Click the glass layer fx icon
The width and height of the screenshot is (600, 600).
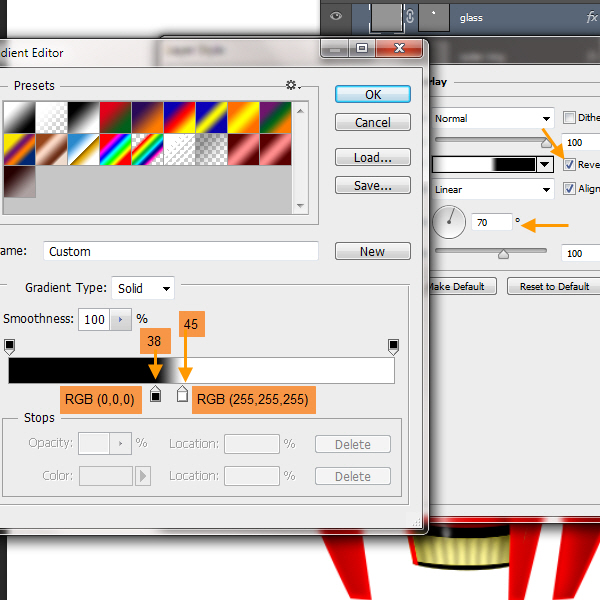pos(591,17)
